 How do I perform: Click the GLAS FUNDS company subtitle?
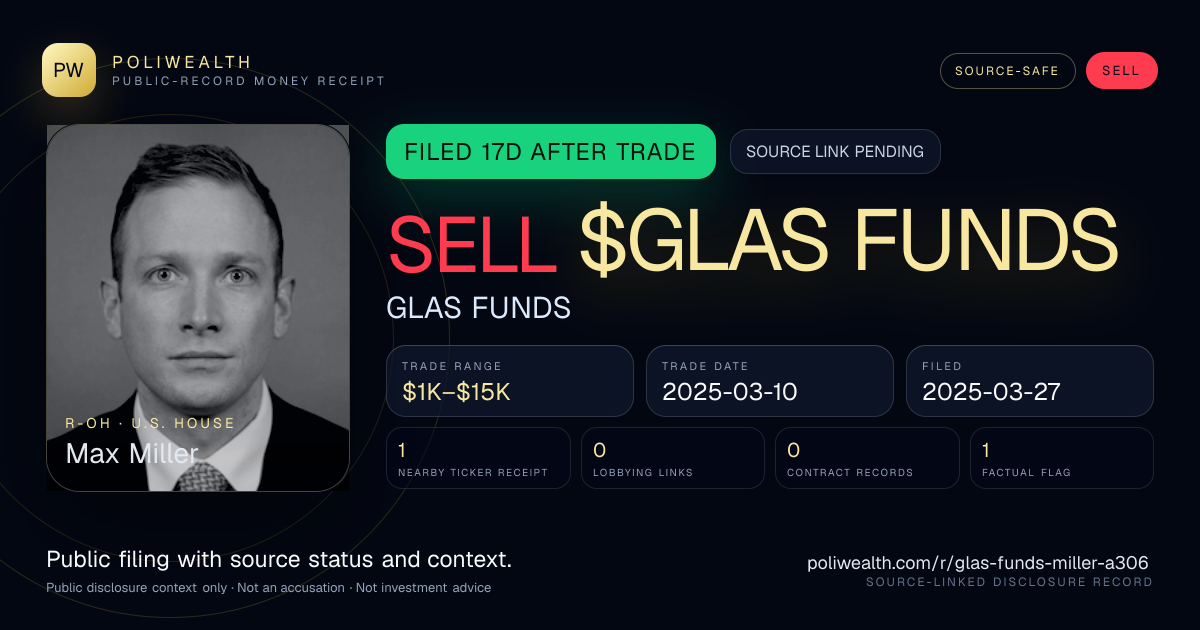[479, 308]
